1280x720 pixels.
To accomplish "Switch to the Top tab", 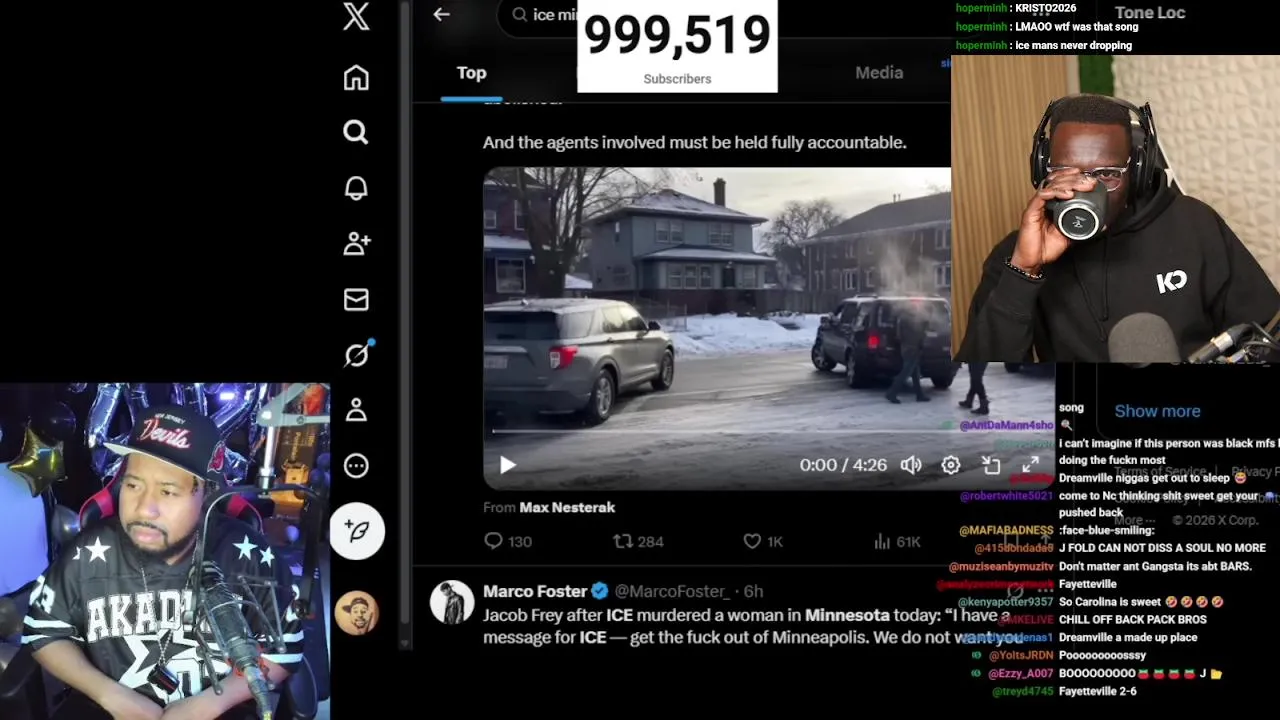I will [x=471, y=73].
